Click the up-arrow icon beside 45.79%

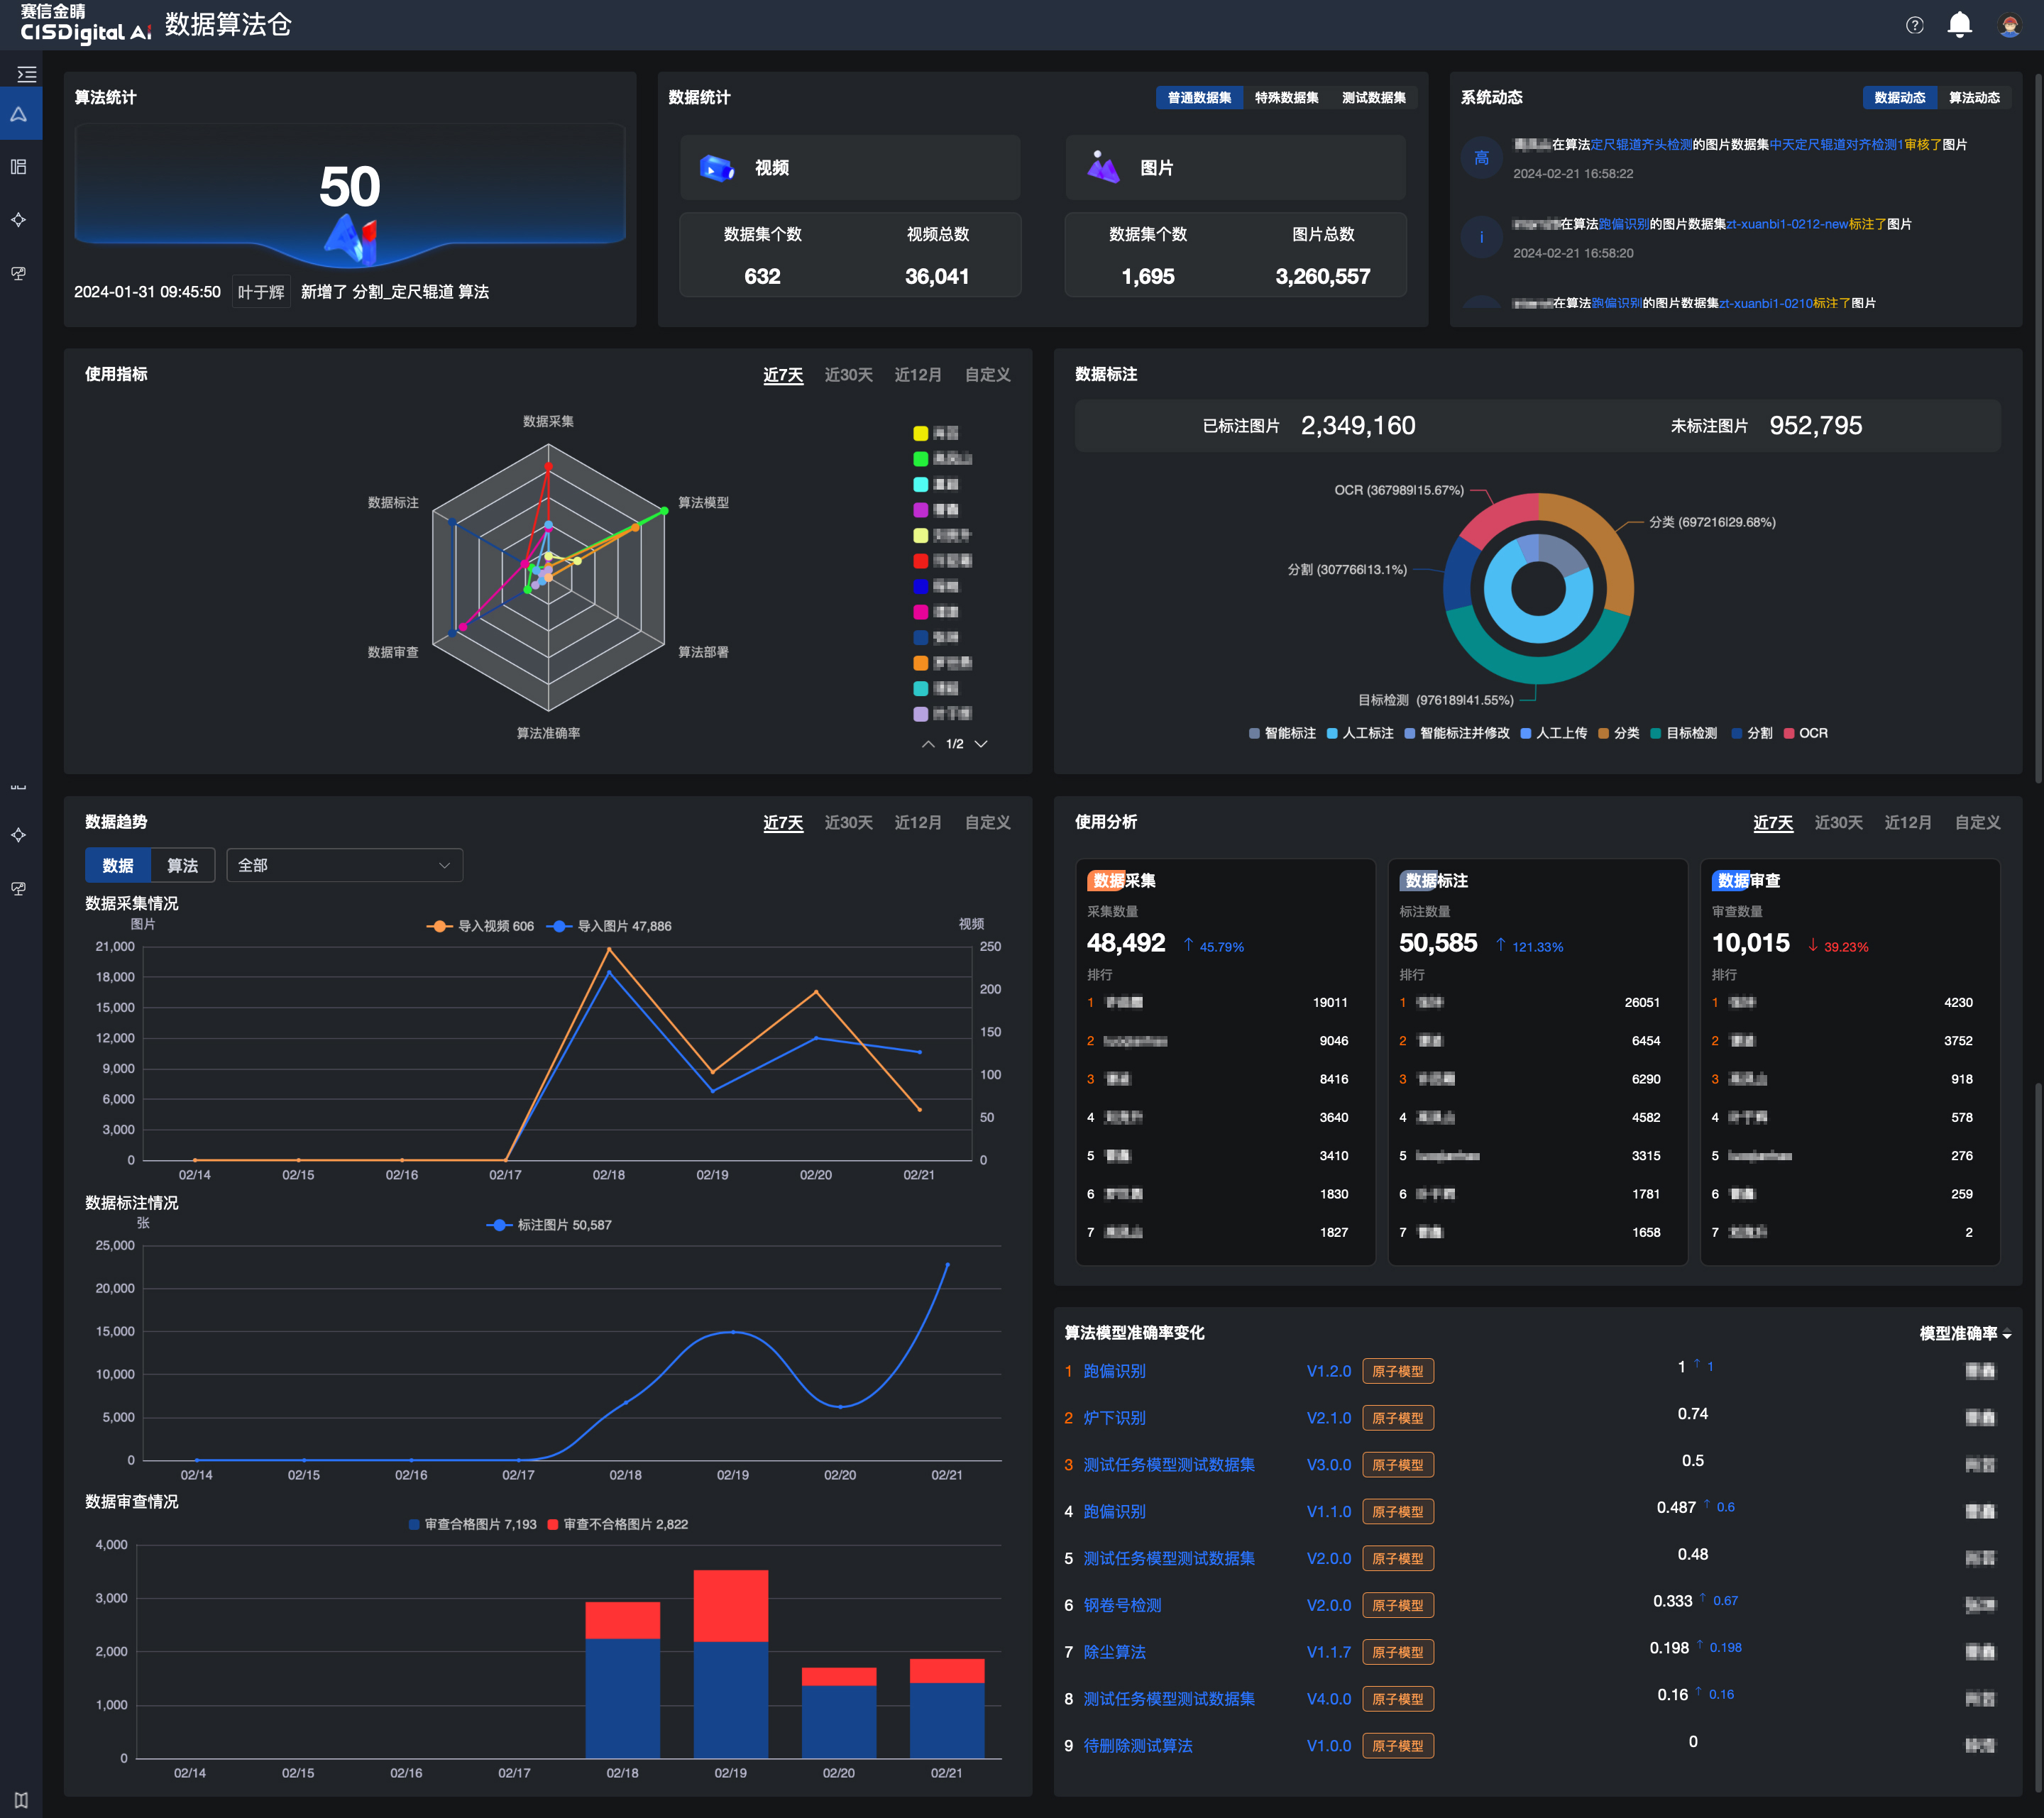point(1188,945)
